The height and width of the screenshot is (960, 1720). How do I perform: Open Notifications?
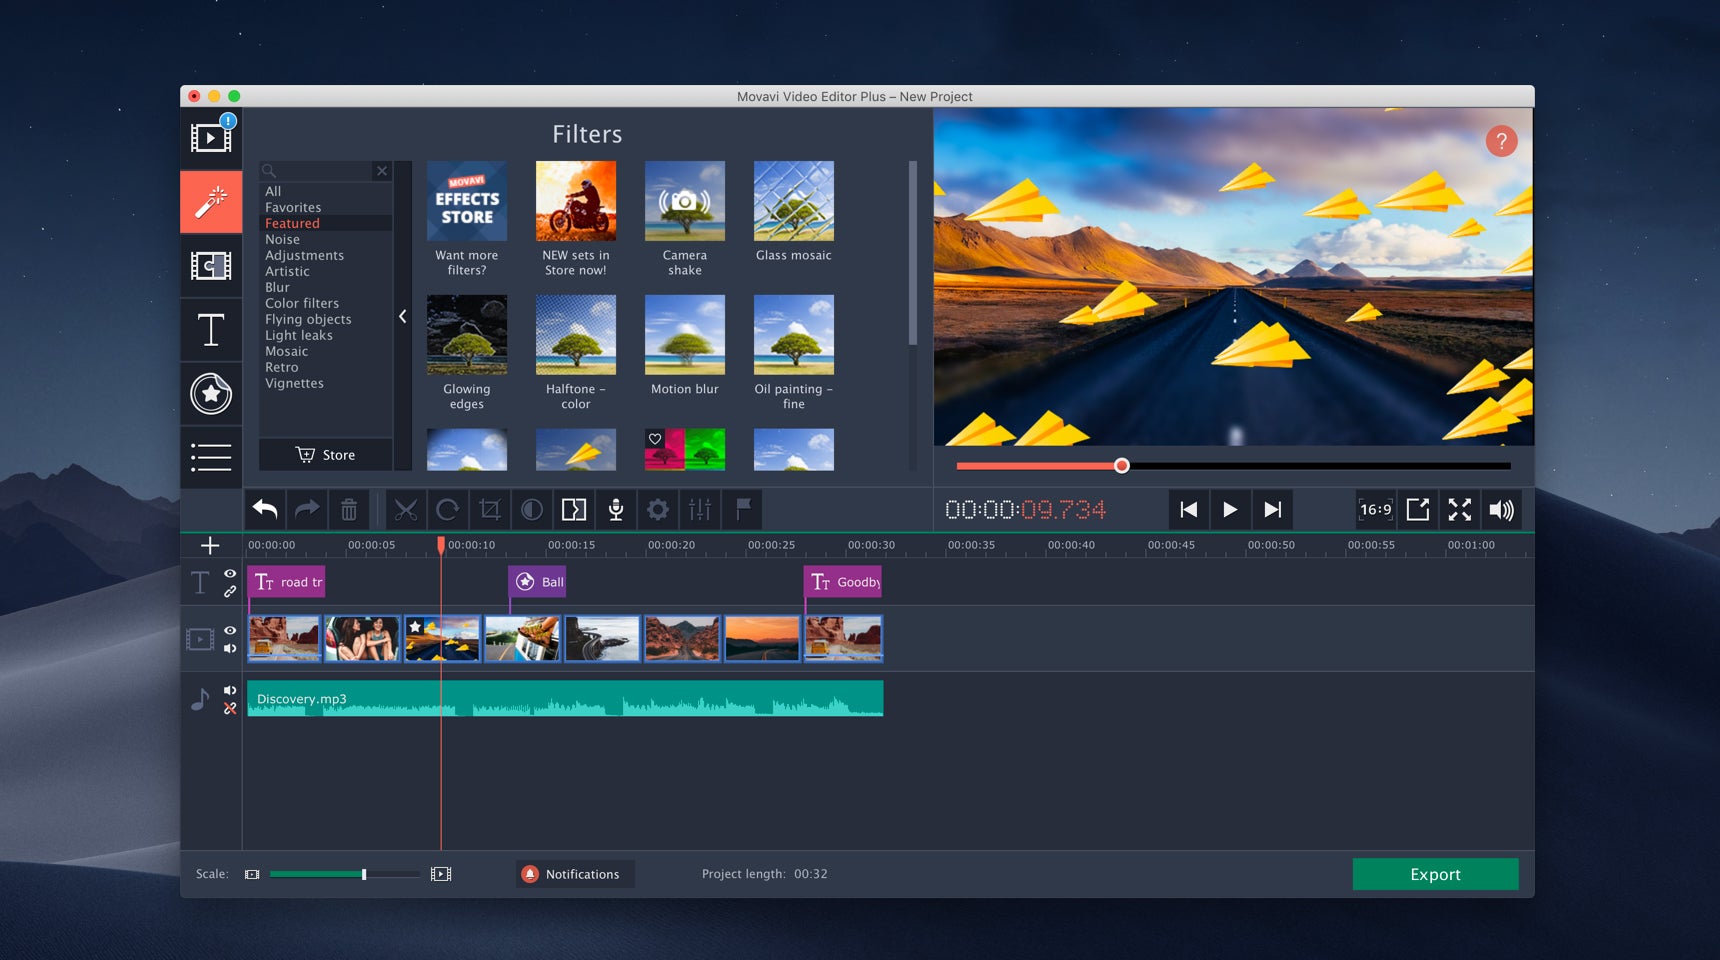pyautogui.click(x=575, y=874)
